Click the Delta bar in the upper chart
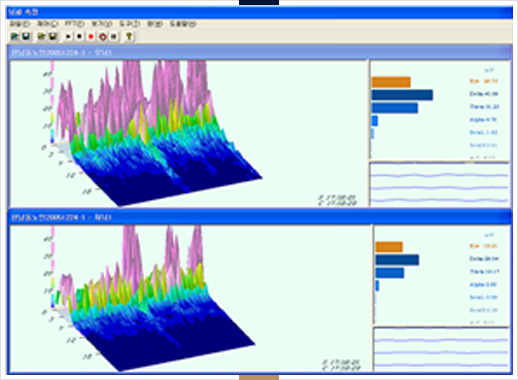 coord(402,95)
